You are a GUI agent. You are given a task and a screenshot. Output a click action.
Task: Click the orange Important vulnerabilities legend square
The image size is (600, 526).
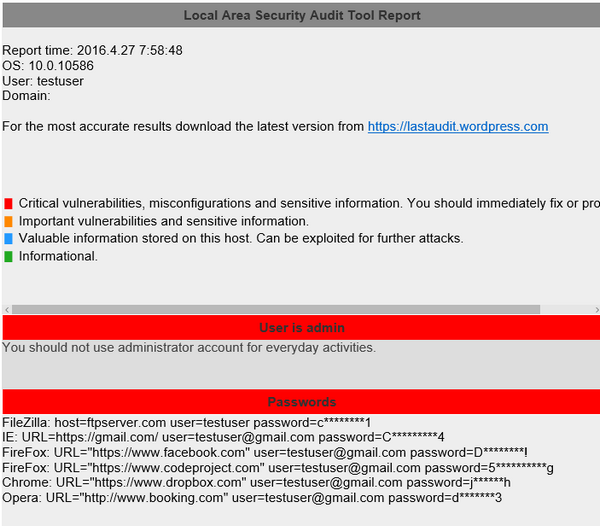[x=8, y=221]
